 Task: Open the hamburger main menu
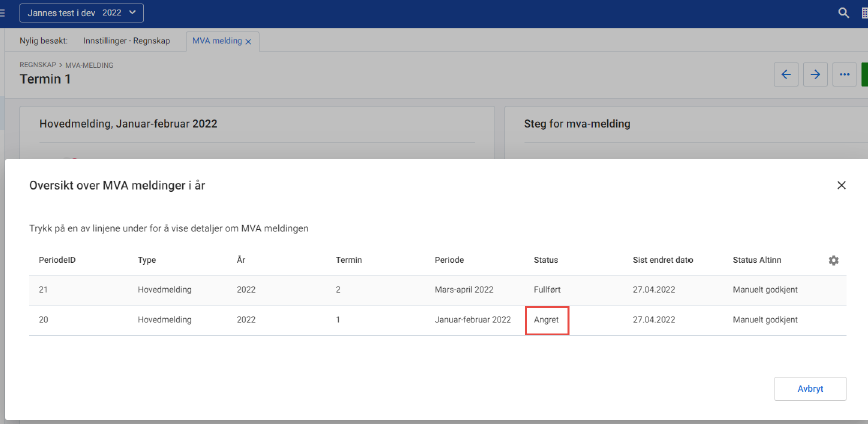[x=3, y=13]
